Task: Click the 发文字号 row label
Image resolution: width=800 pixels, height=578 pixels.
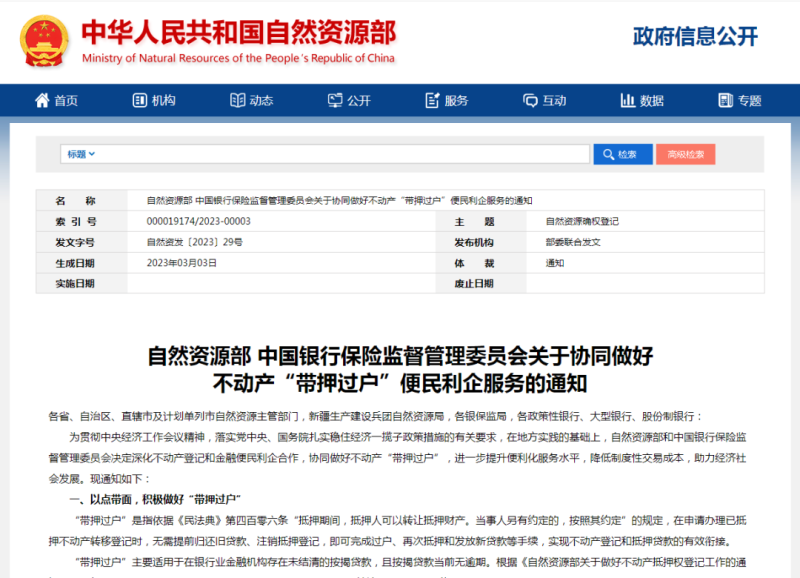Action: [x=75, y=242]
